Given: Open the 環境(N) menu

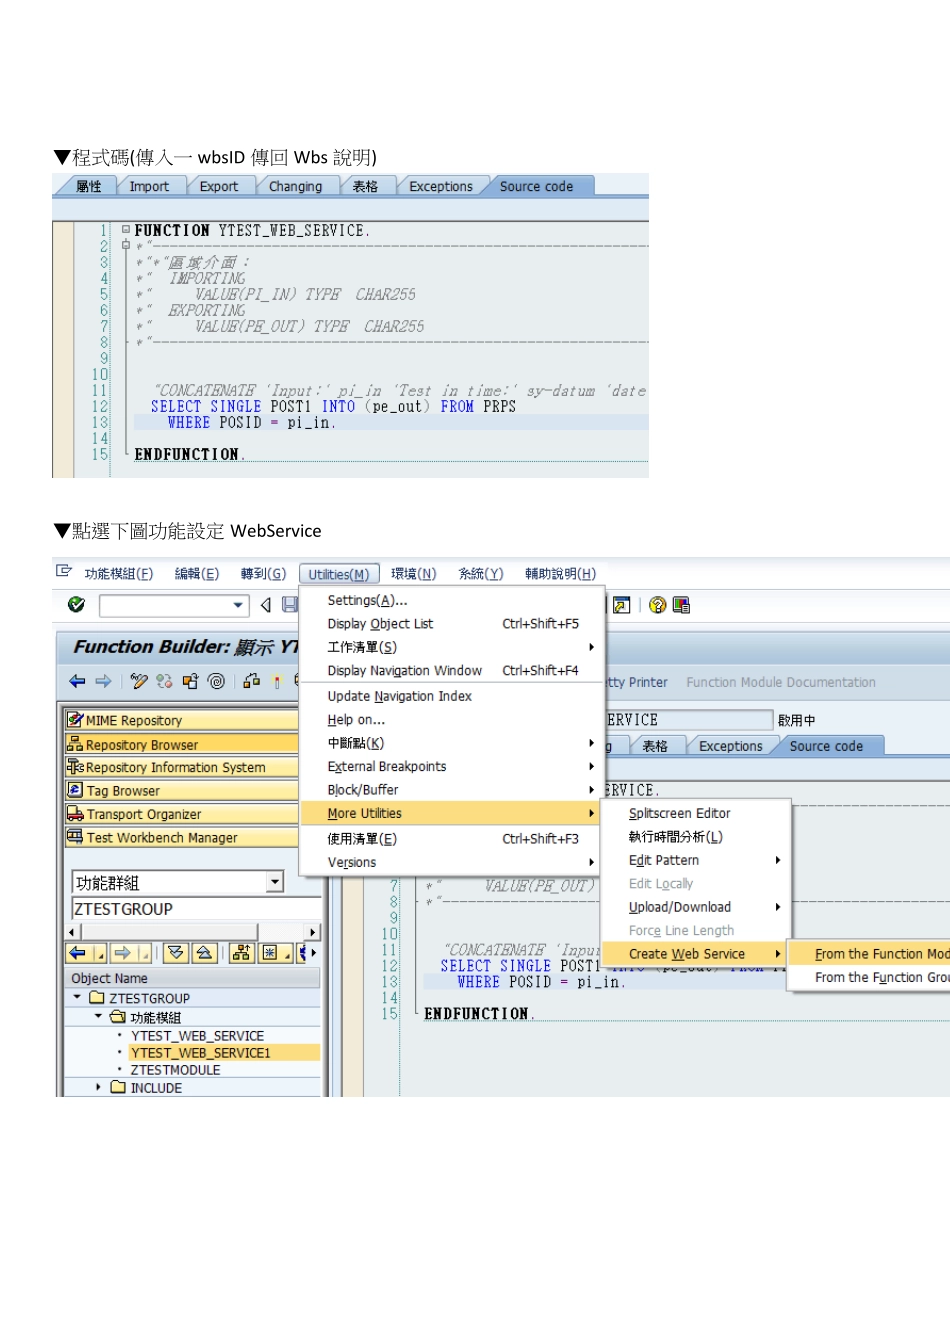Looking at the screenshot, I should 414,574.
